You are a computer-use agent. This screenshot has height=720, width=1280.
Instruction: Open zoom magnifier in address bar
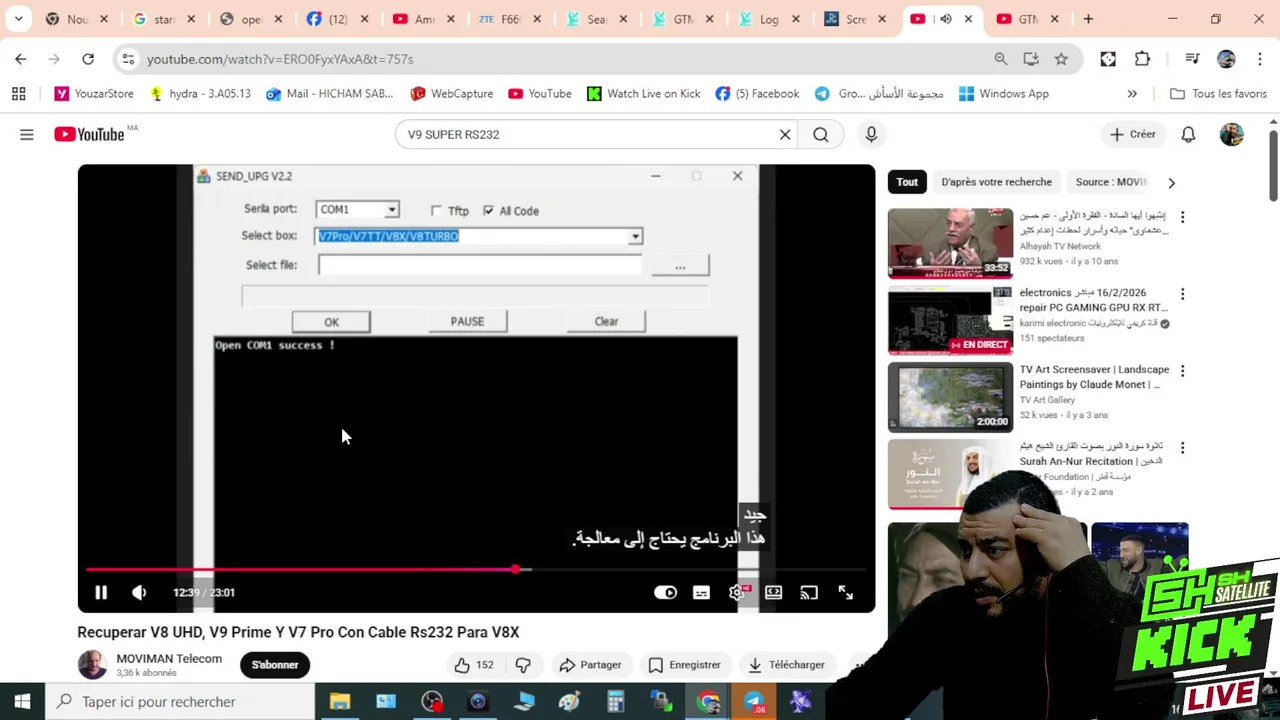(1001, 59)
